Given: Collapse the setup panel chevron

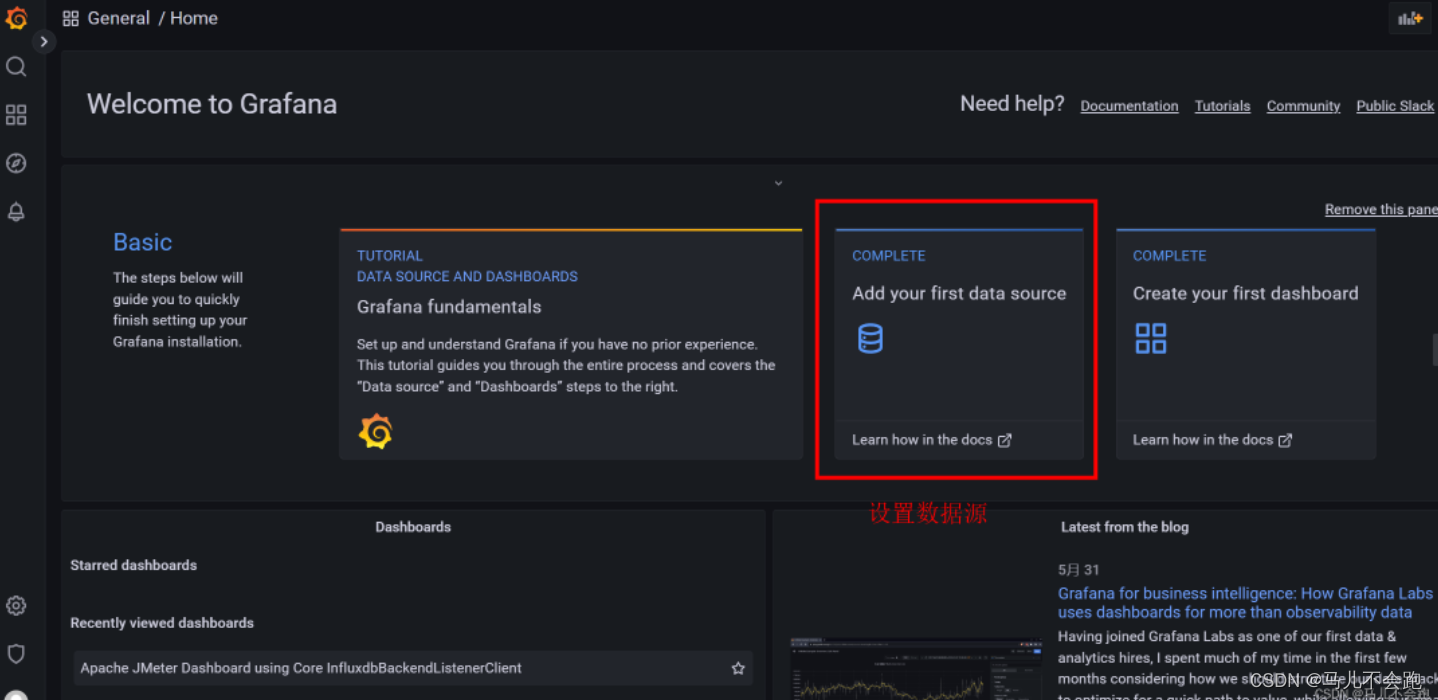Looking at the screenshot, I should click(x=778, y=183).
